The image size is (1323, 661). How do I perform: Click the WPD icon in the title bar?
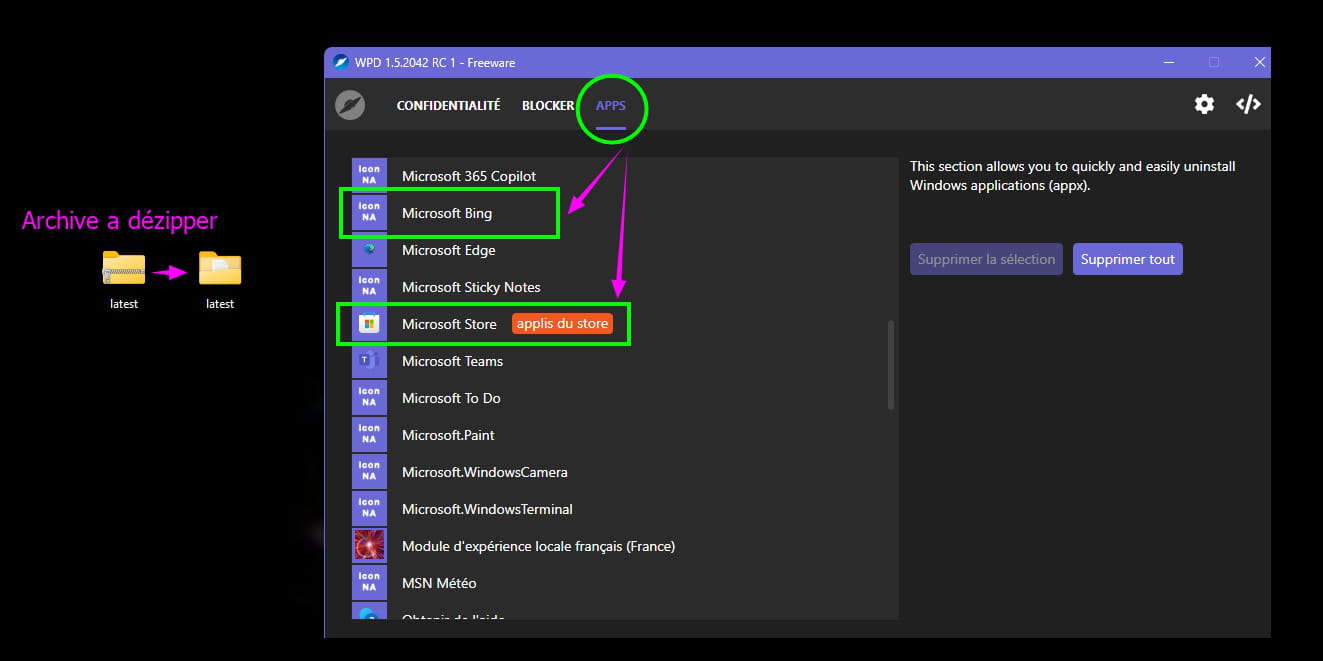coord(340,62)
